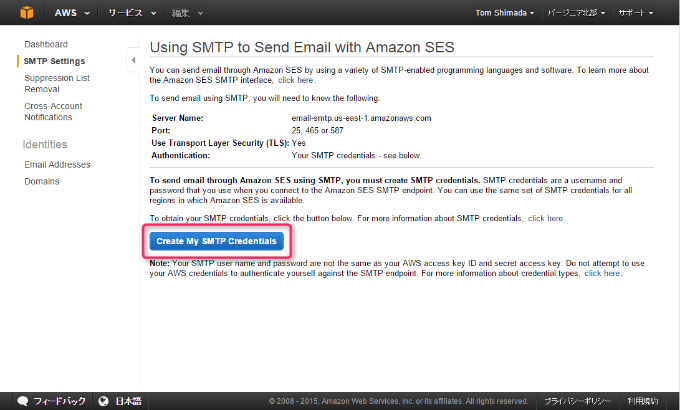This screenshot has width=680, height=410.
Task: Go to Dashboard in the sidebar
Action: point(46,44)
